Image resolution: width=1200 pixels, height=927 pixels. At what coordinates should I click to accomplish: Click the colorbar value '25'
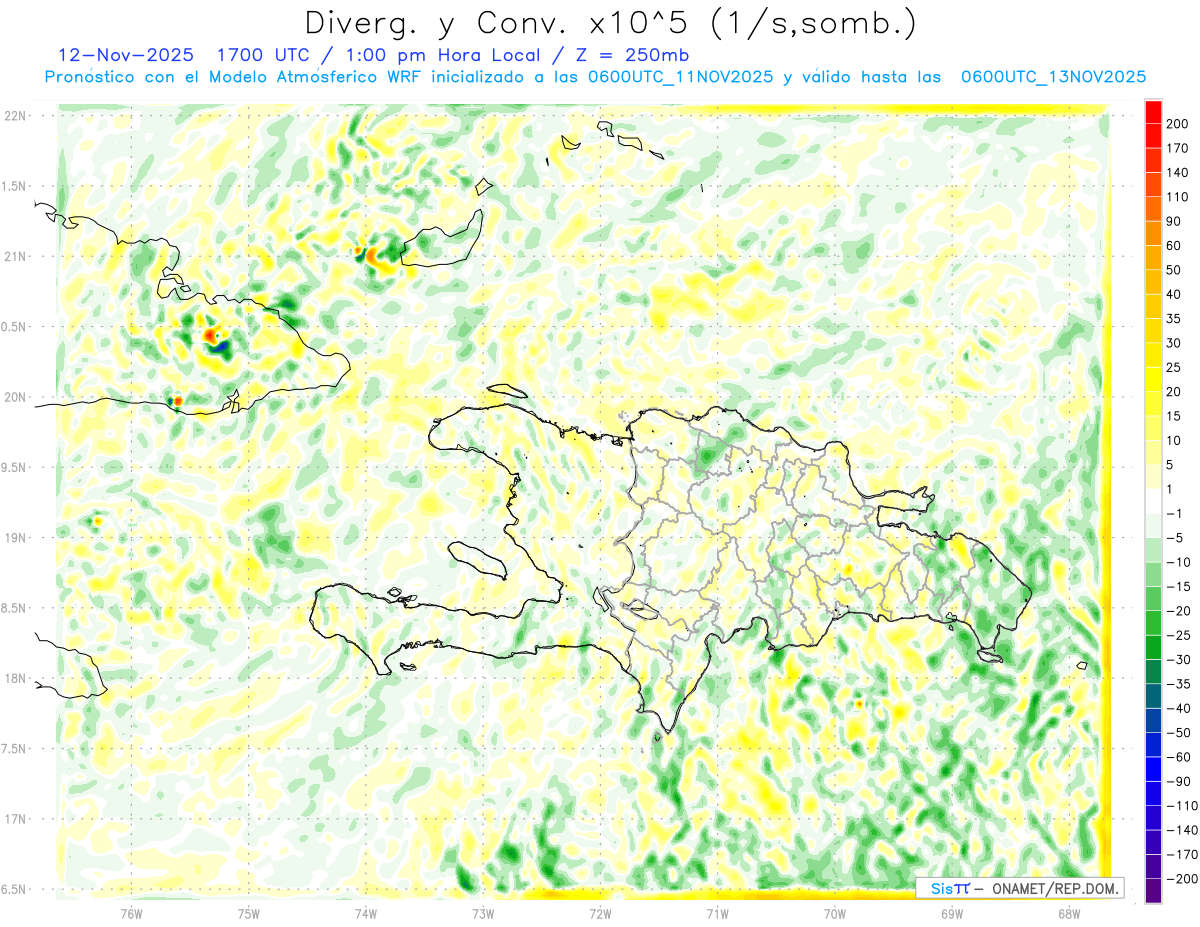1175,368
